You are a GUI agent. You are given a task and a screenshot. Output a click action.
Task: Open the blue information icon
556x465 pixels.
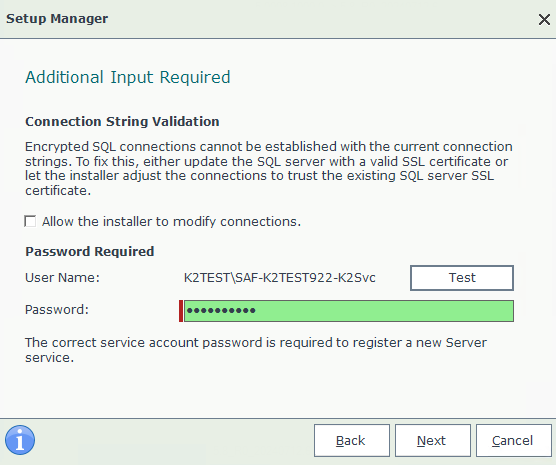tap(20, 440)
